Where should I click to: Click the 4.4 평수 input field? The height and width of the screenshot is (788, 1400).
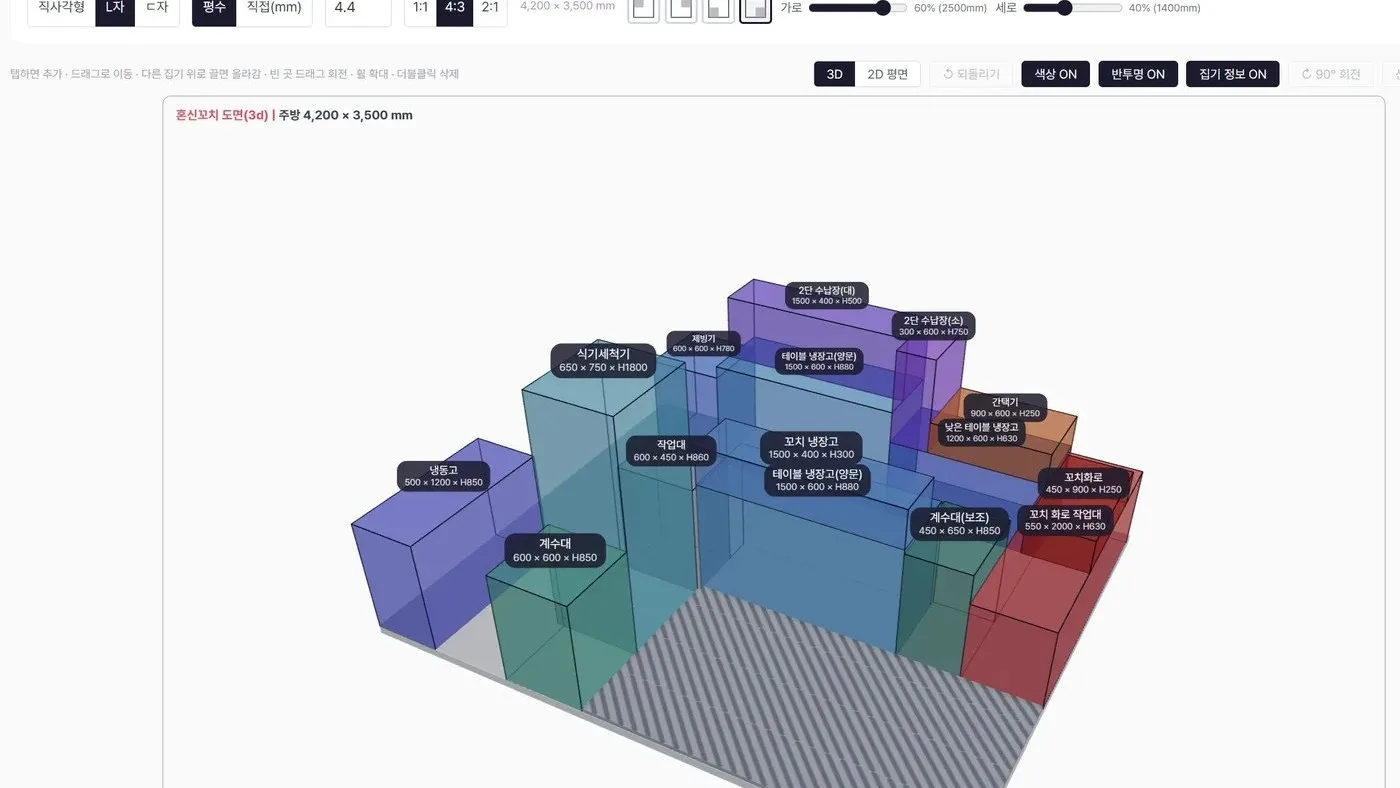pos(358,9)
